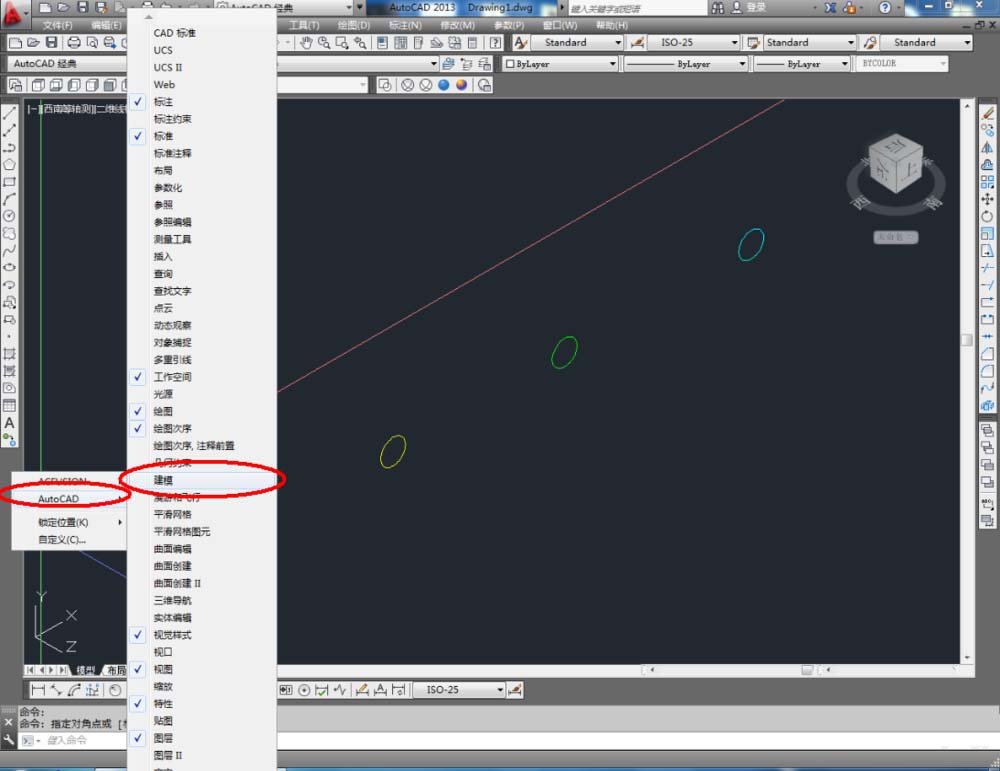Click the 2D Wireframe visual style icon
The width and height of the screenshot is (1000, 771).
385,85
